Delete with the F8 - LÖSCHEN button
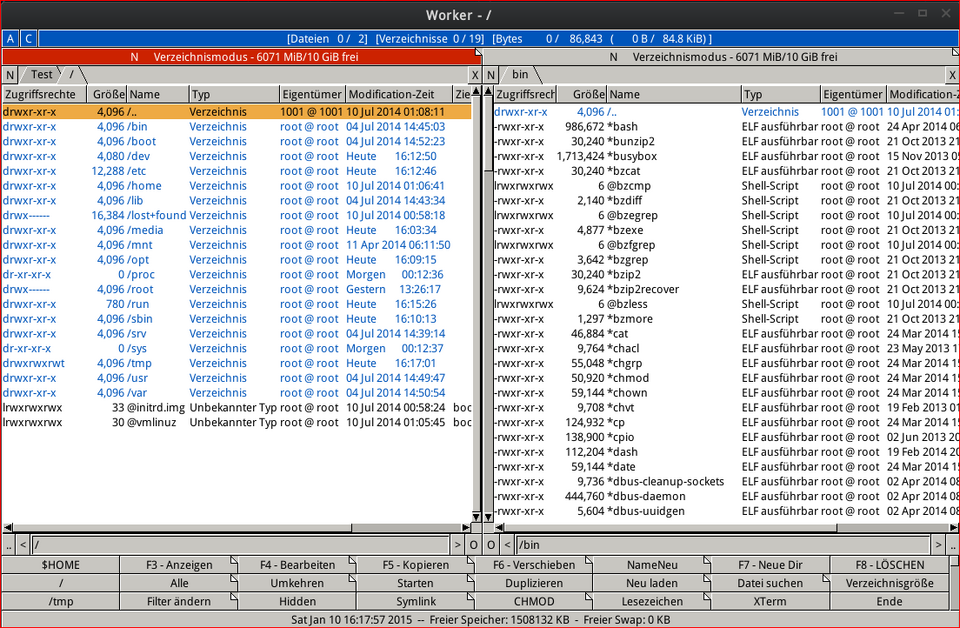960x628 pixels. coord(888,564)
